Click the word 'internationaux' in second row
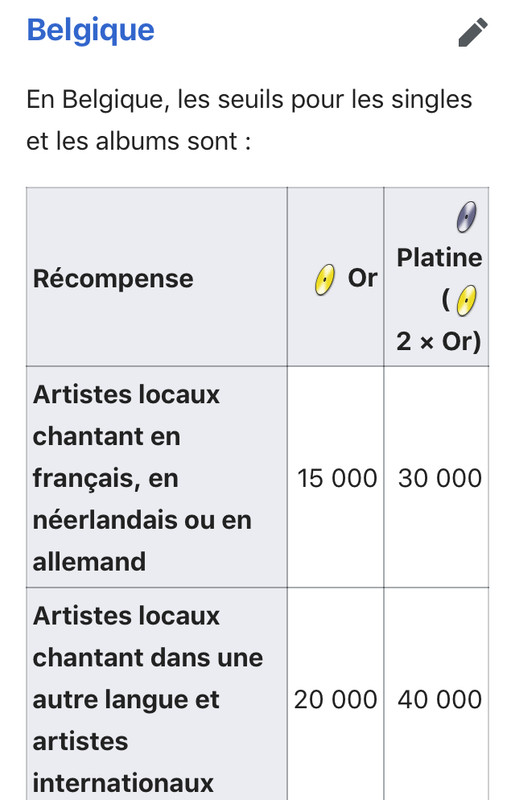515x800 pixels. [123, 783]
